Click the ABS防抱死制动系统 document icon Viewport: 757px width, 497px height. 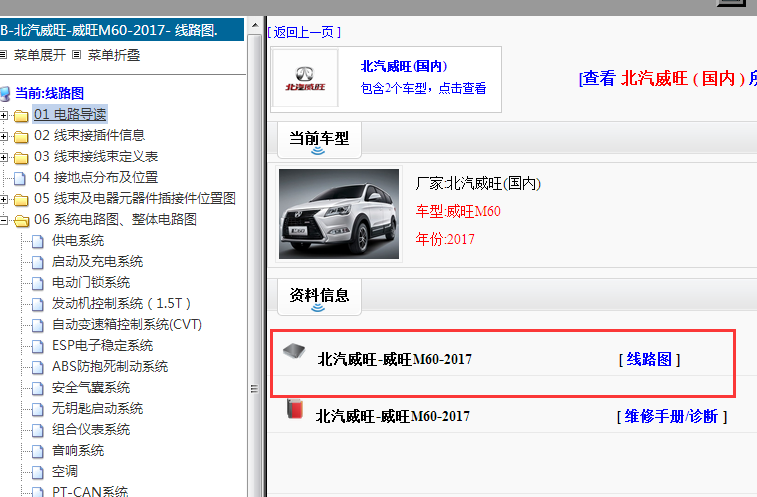pos(38,367)
